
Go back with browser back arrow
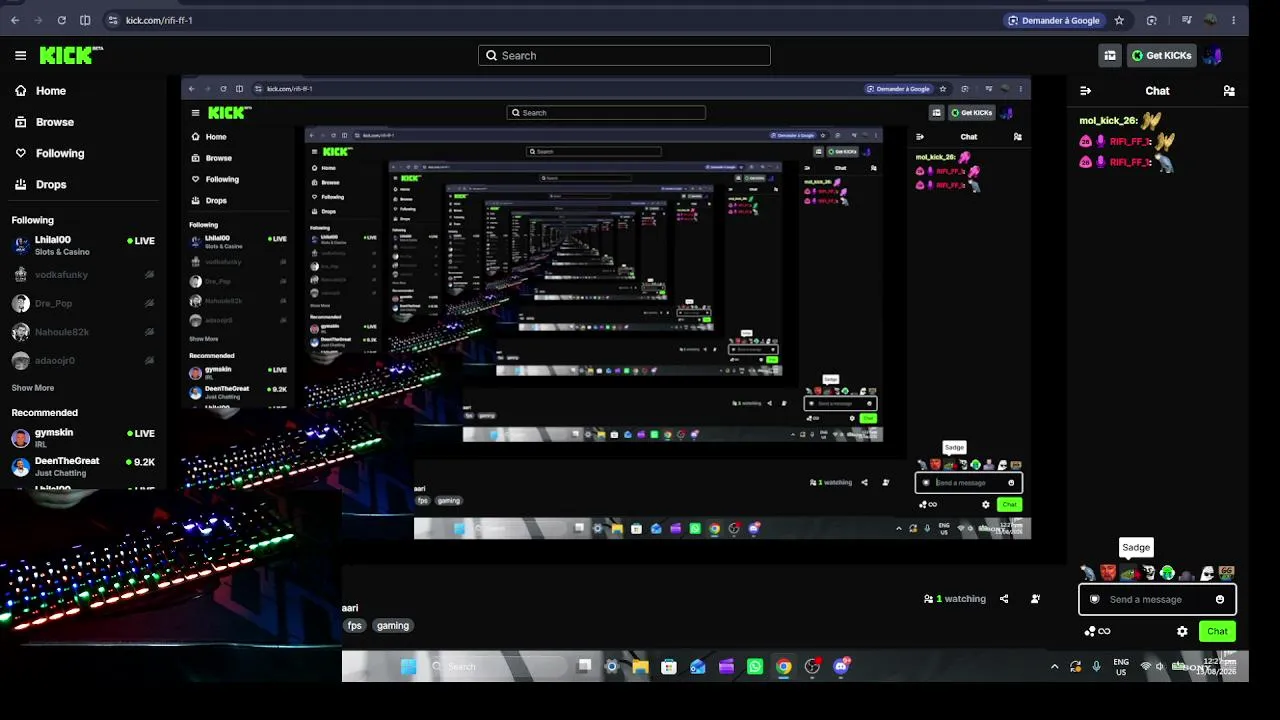coord(15,20)
